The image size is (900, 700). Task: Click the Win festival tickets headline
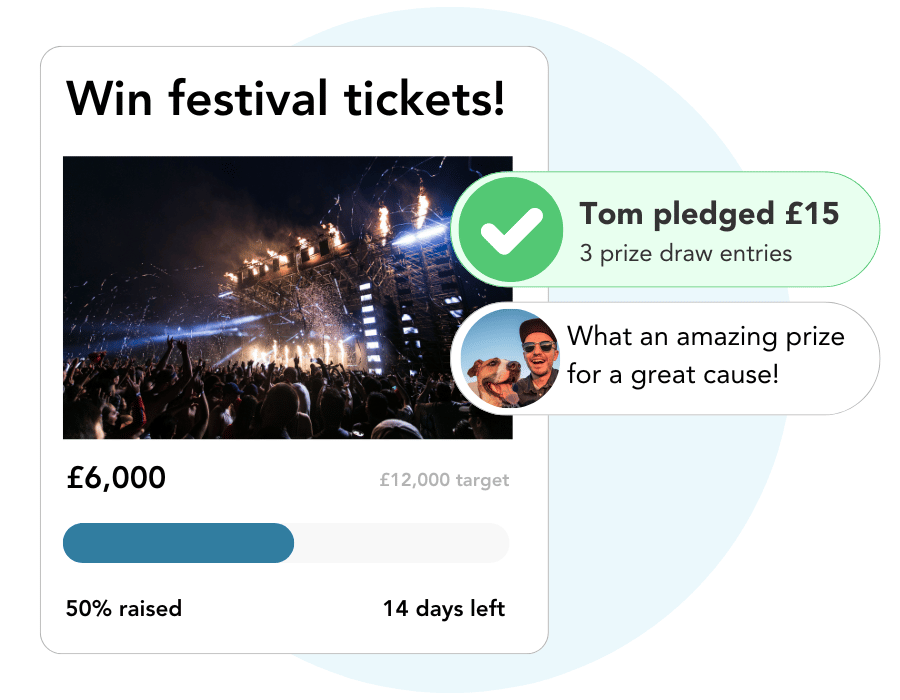click(287, 99)
